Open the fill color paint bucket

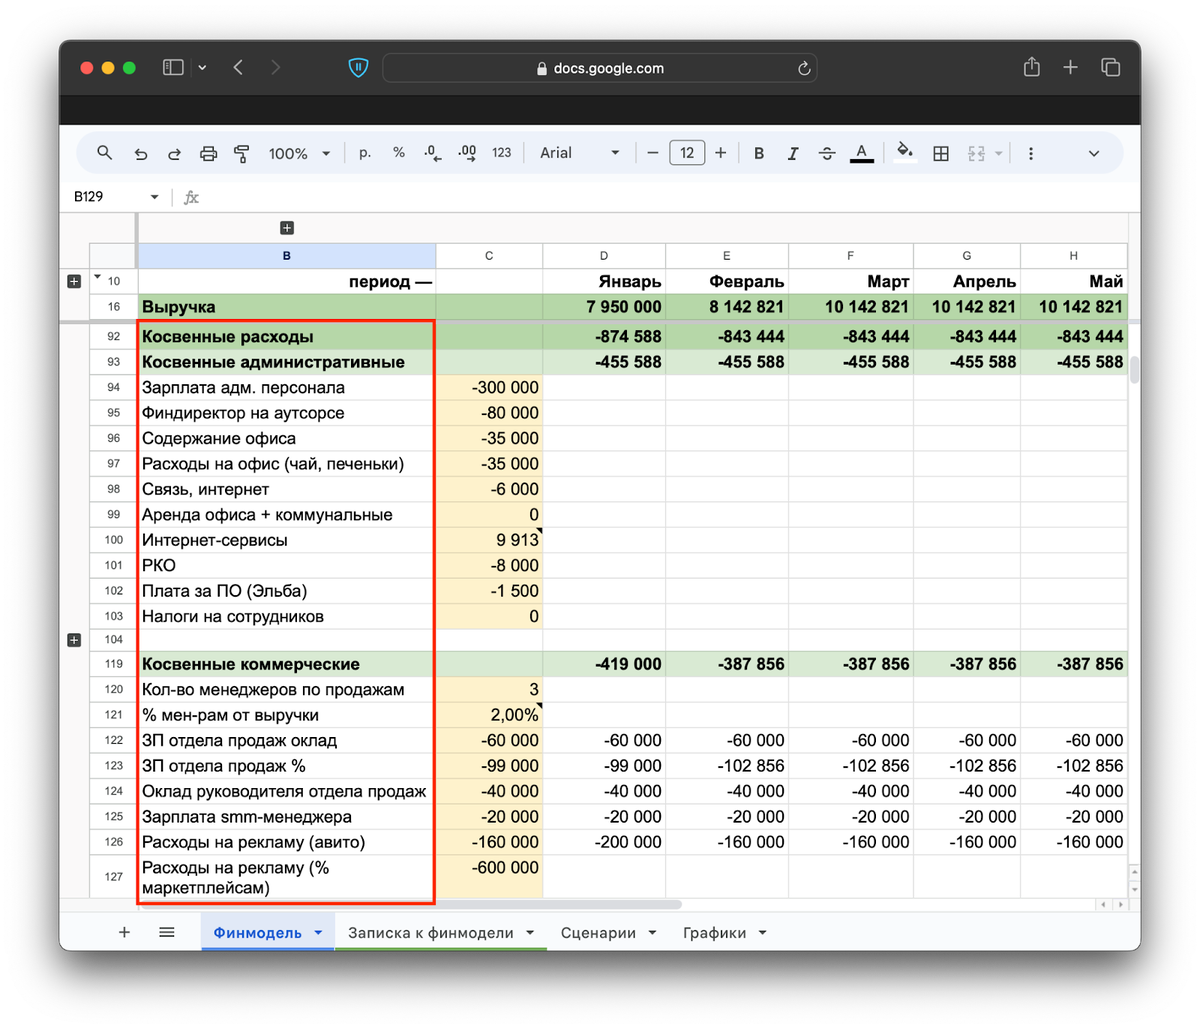tap(904, 153)
